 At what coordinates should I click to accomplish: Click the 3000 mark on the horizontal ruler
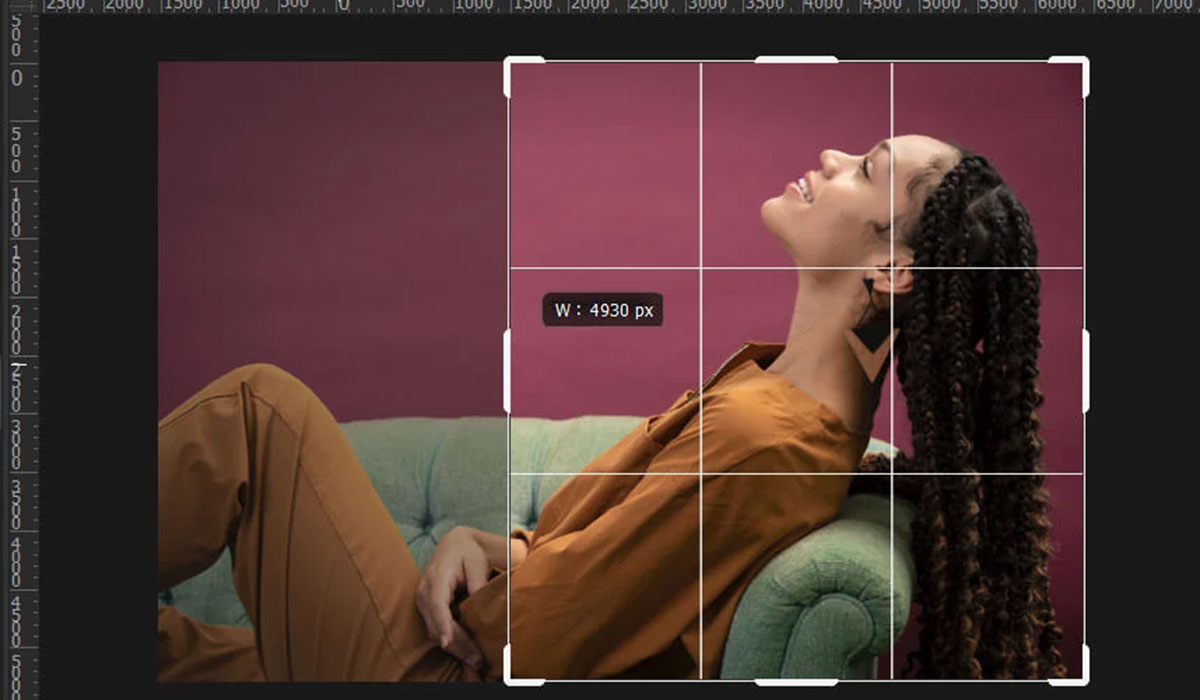tap(708, 7)
